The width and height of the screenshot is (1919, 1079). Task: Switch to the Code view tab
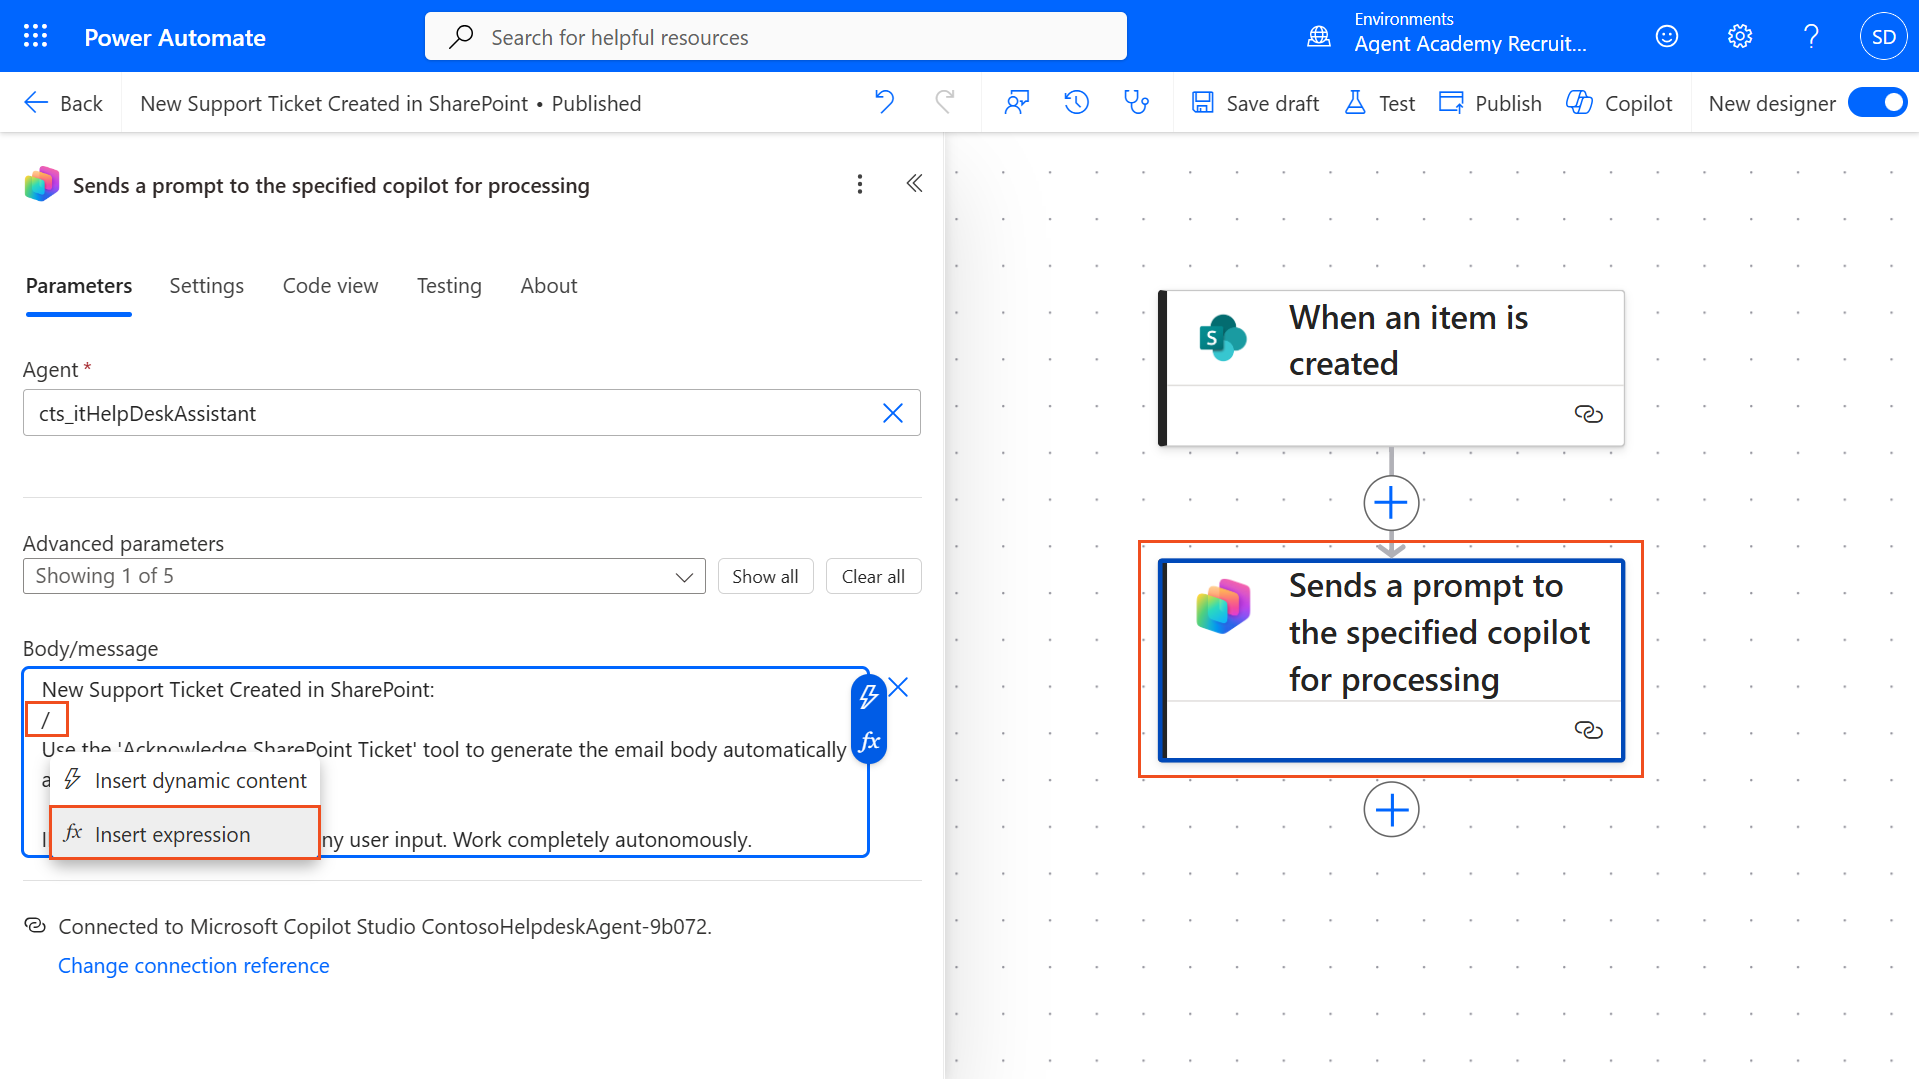[330, 286]
